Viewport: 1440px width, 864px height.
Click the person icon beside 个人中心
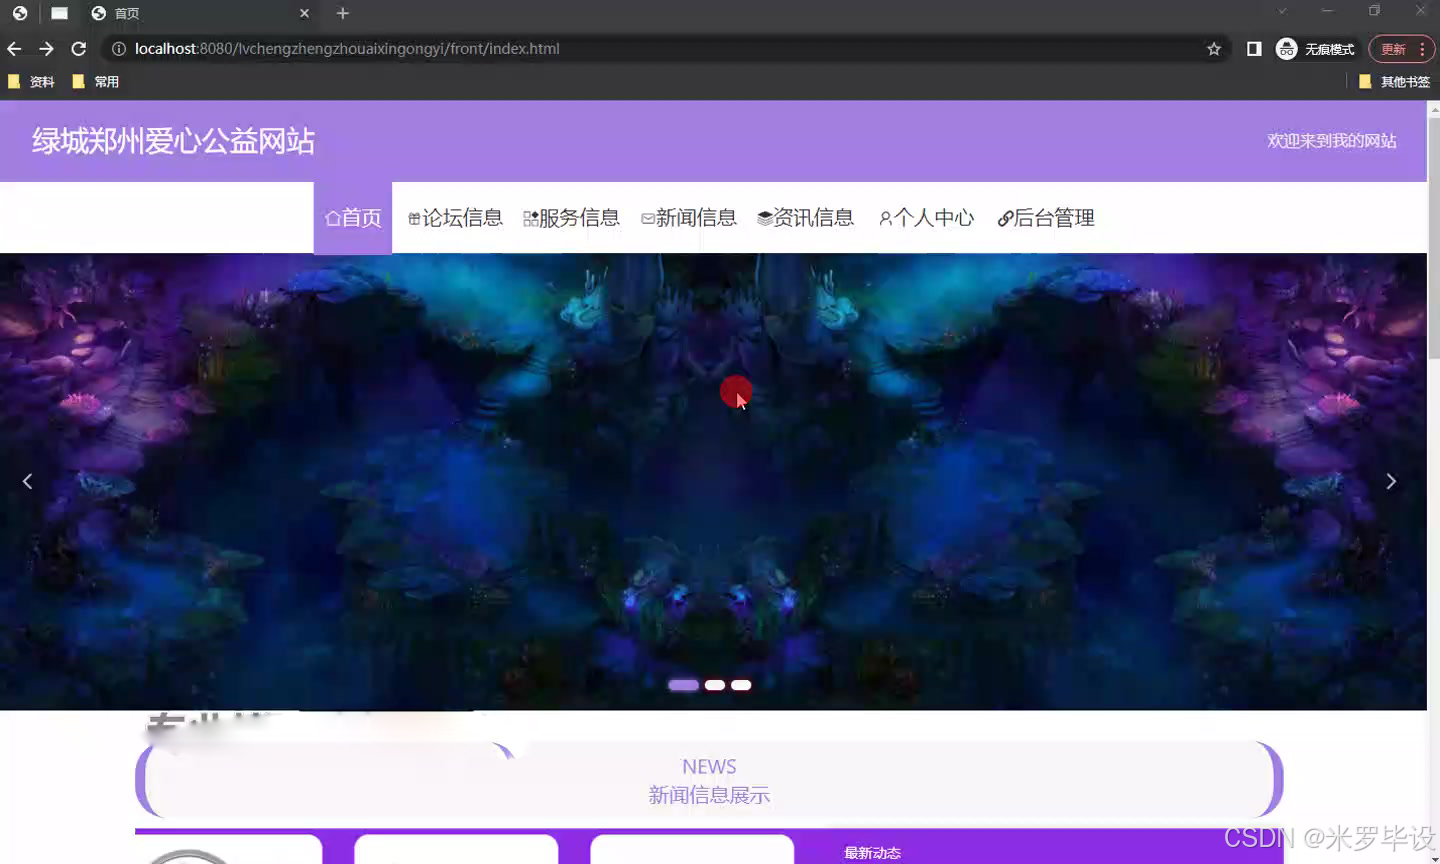point(884,217)
